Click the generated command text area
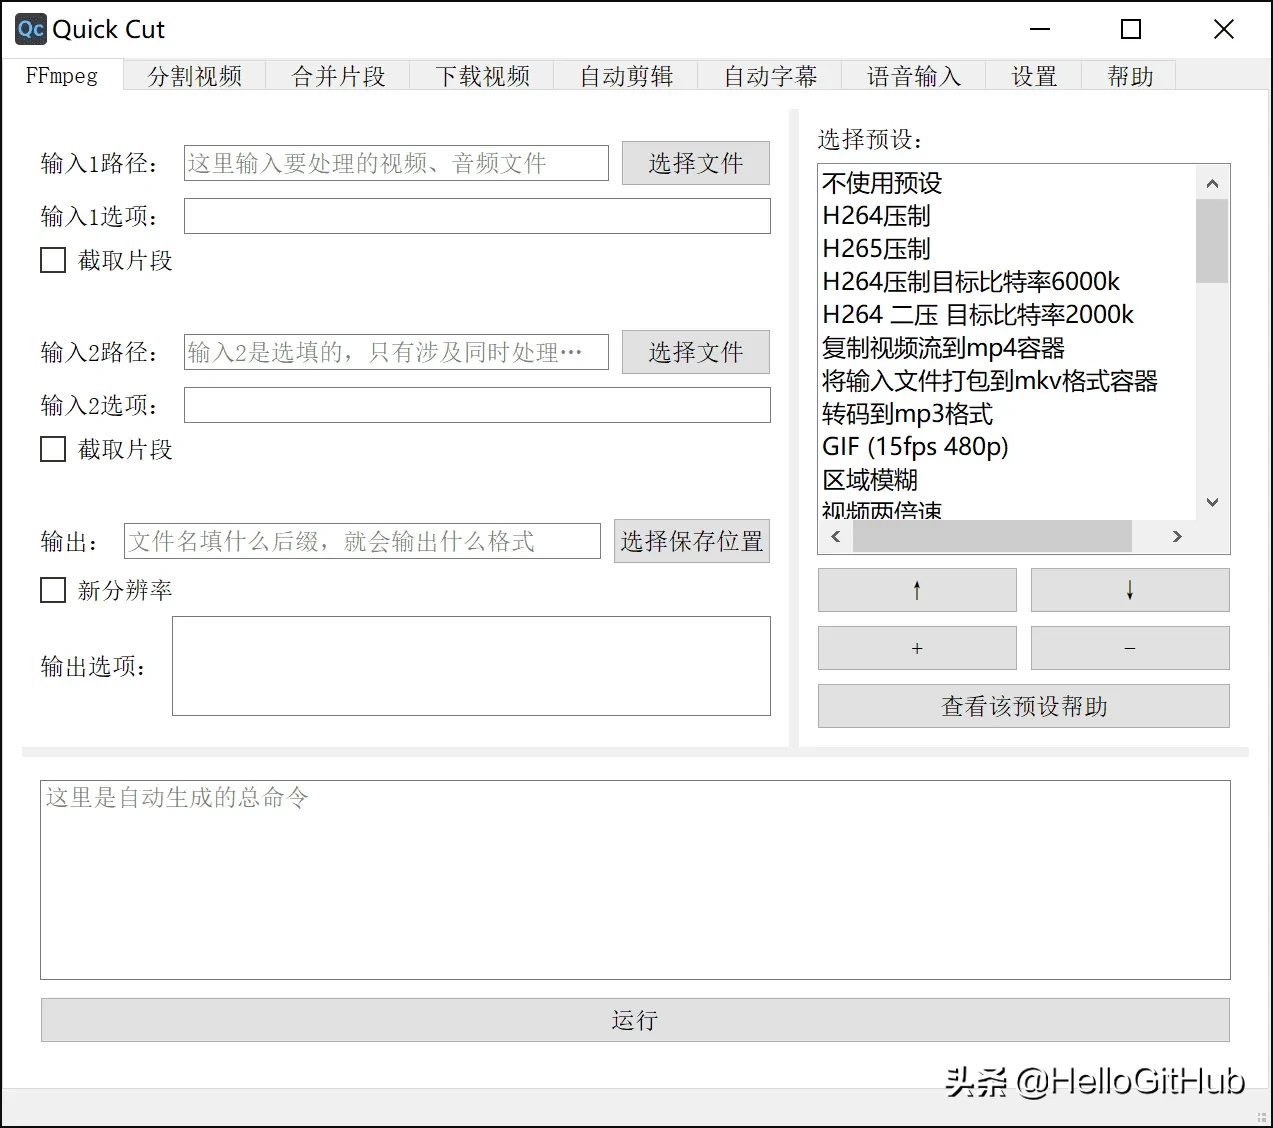 [635, 880]
